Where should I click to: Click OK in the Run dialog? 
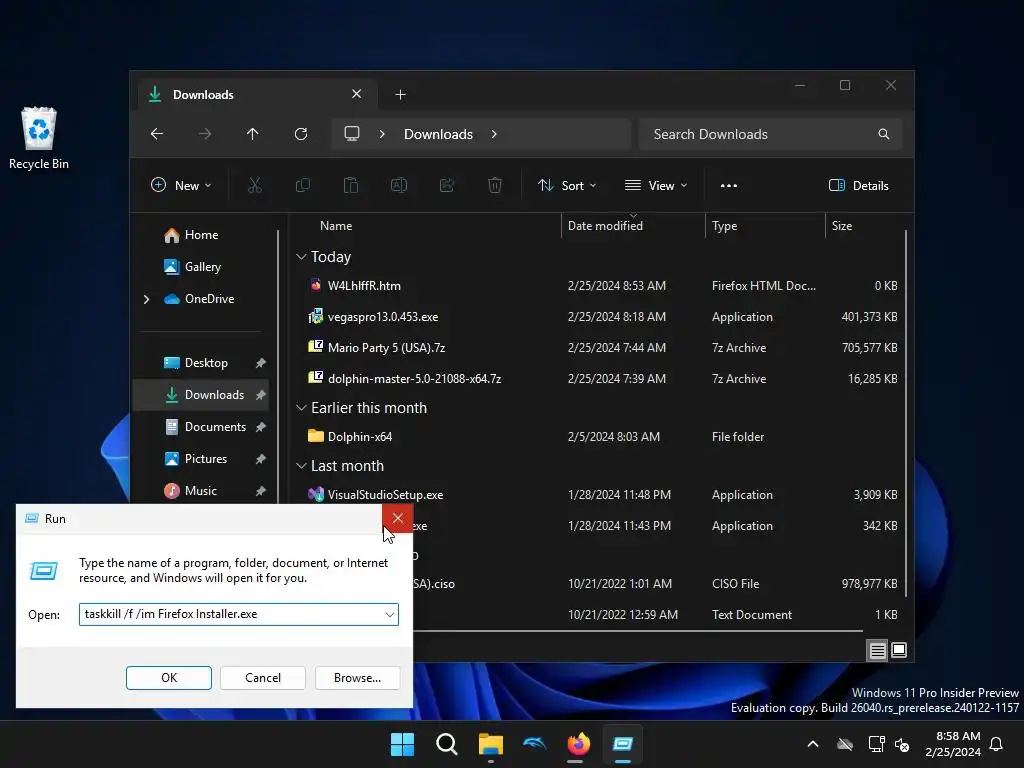pyautogui.click(x=168, y=678)
